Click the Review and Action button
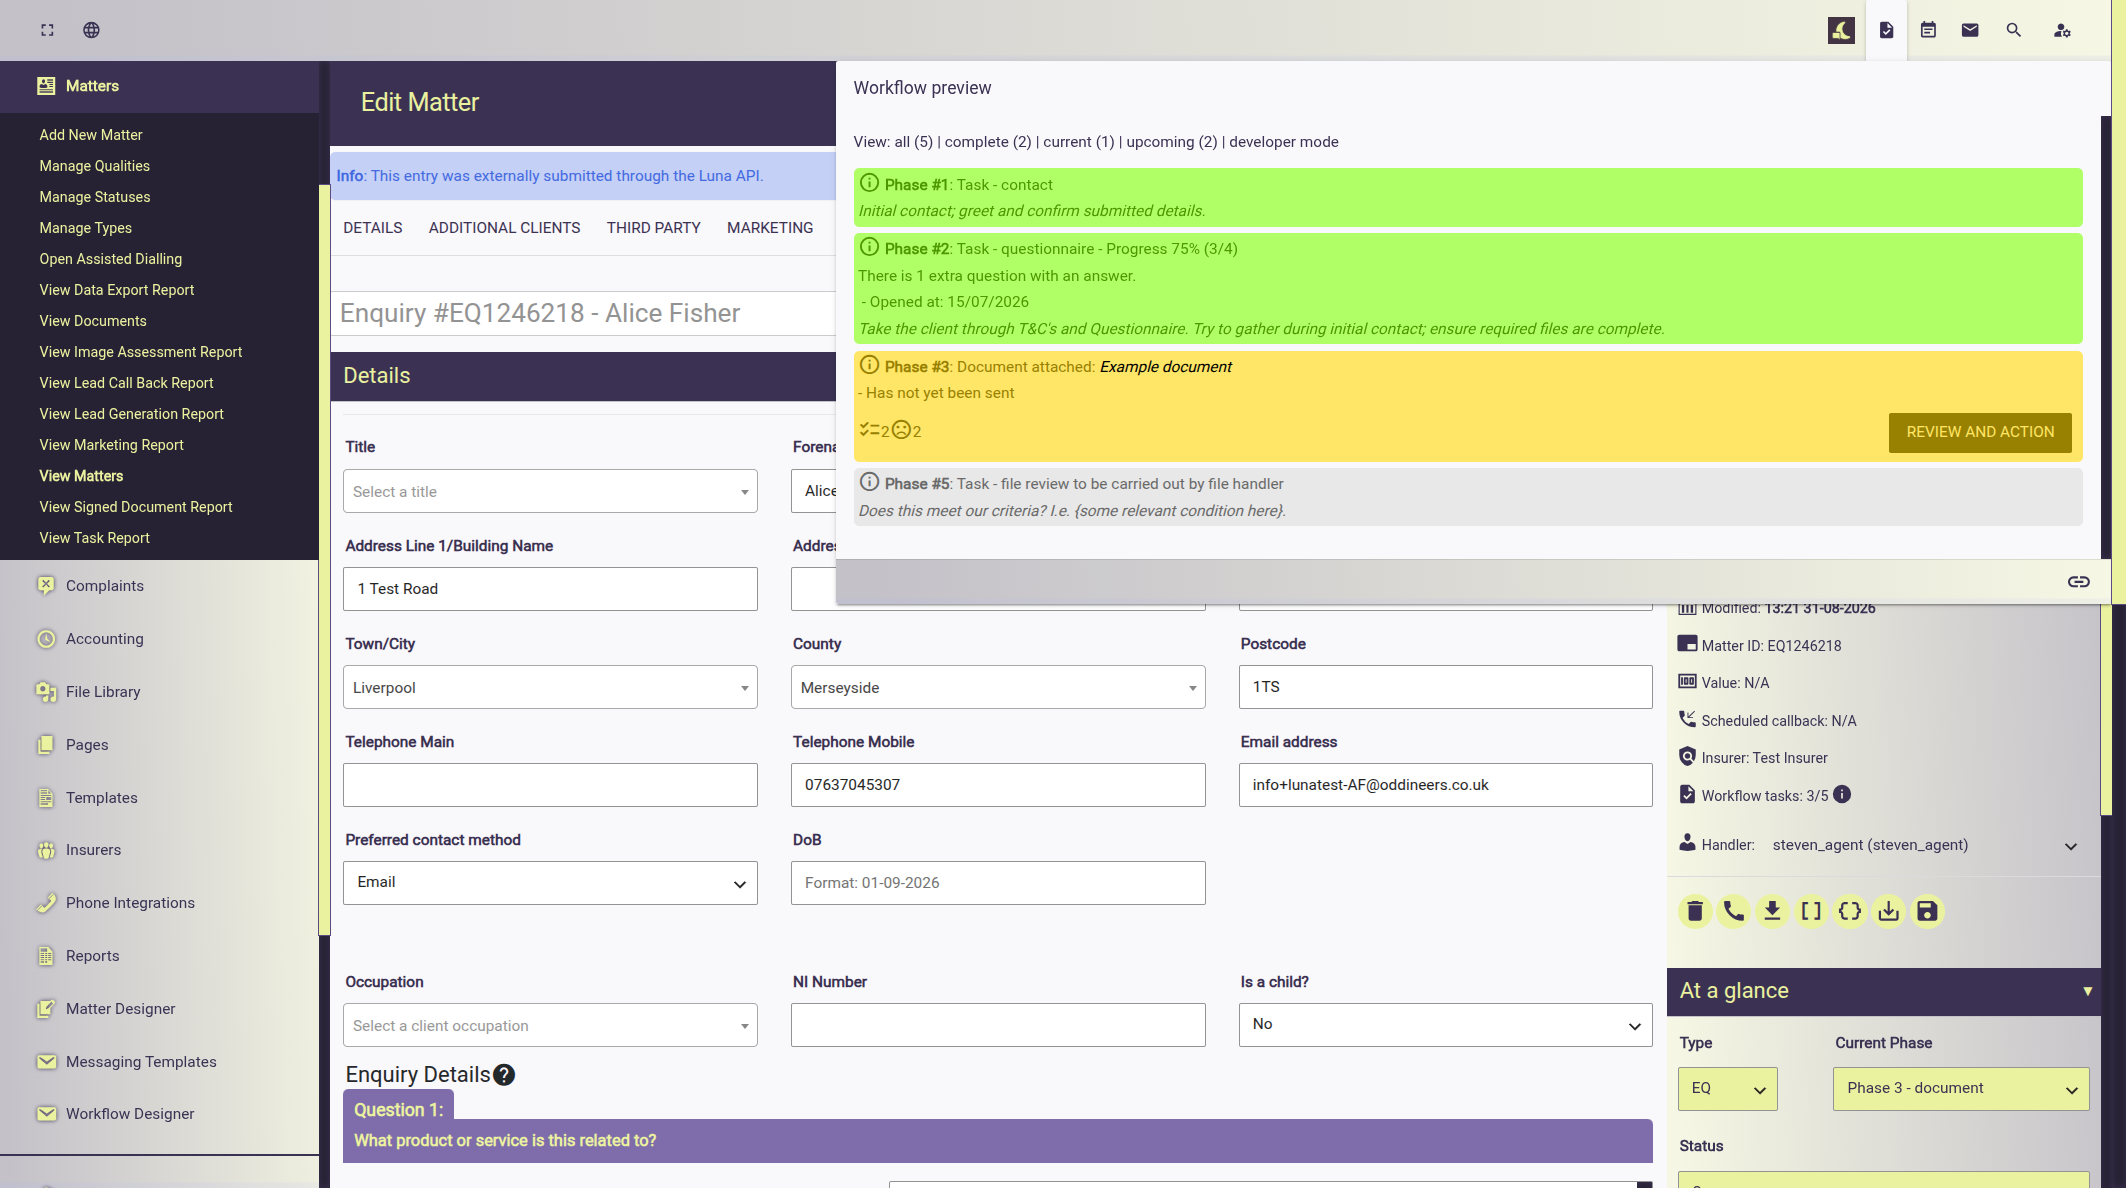 point(1980,432)
